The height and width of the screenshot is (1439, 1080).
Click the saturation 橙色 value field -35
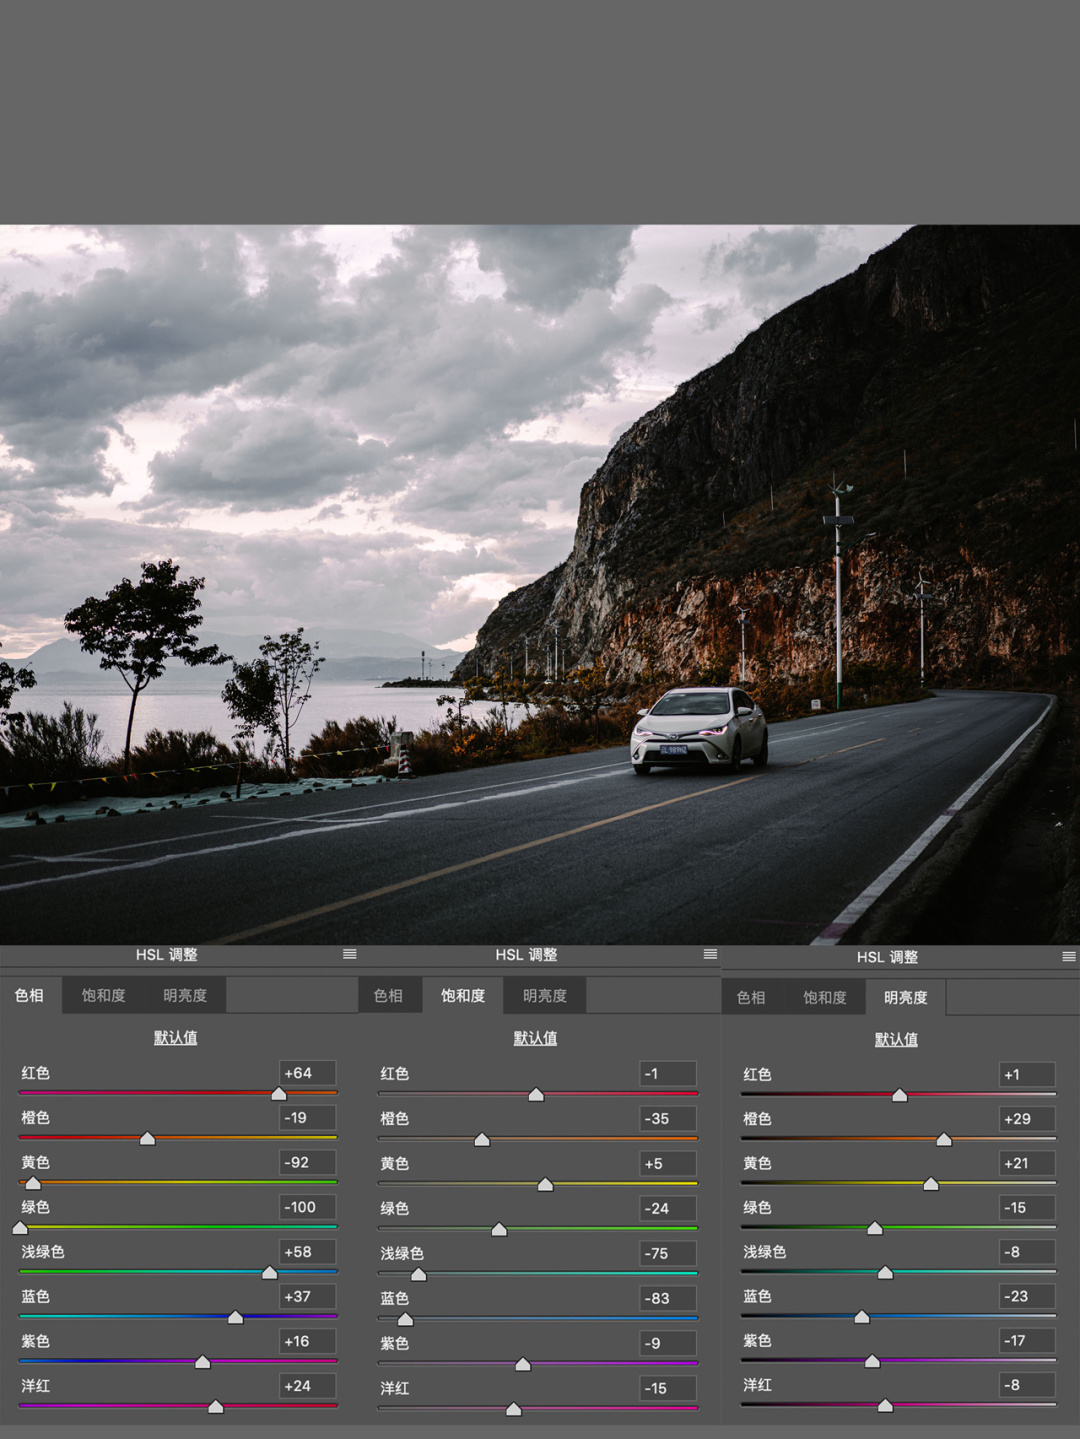point(667,1119)
